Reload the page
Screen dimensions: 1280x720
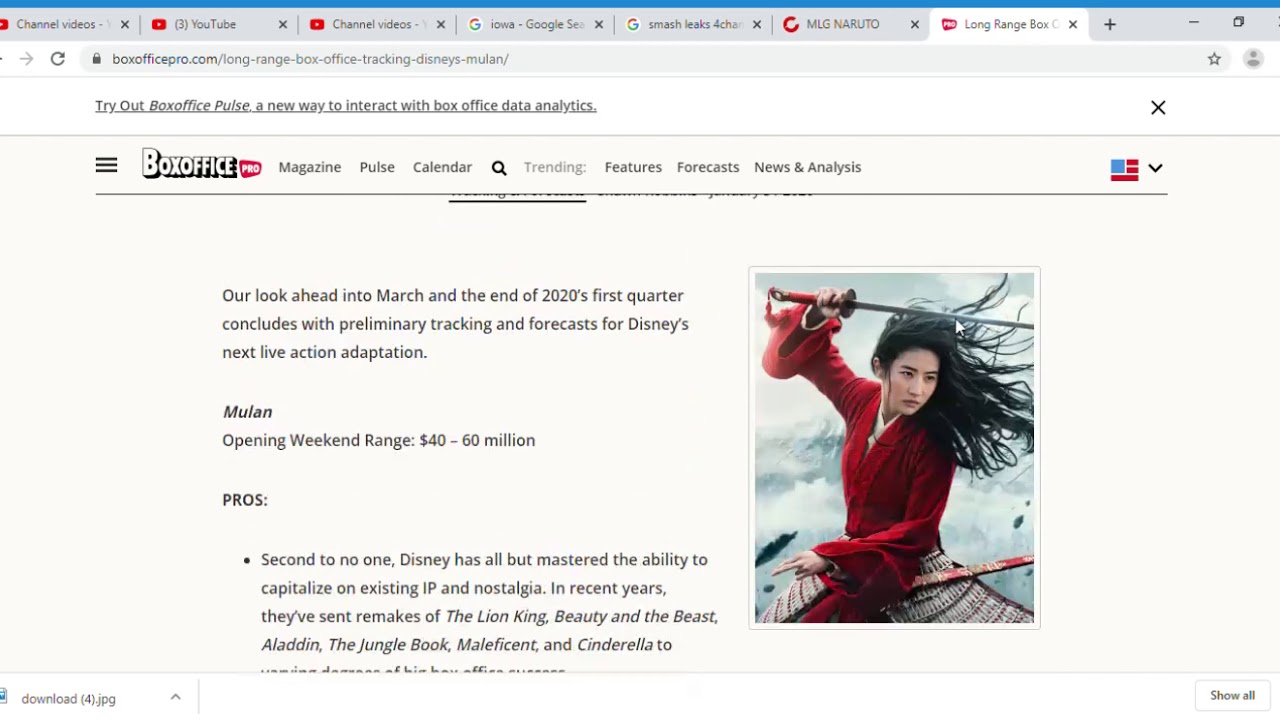click(58, 59)
